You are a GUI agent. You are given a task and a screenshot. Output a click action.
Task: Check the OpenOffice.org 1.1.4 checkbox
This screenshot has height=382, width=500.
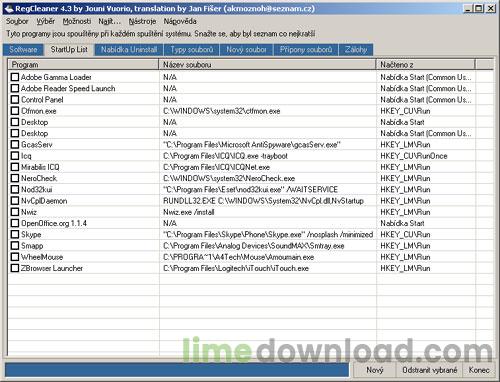pyautogui.click(x=15, y=223)
